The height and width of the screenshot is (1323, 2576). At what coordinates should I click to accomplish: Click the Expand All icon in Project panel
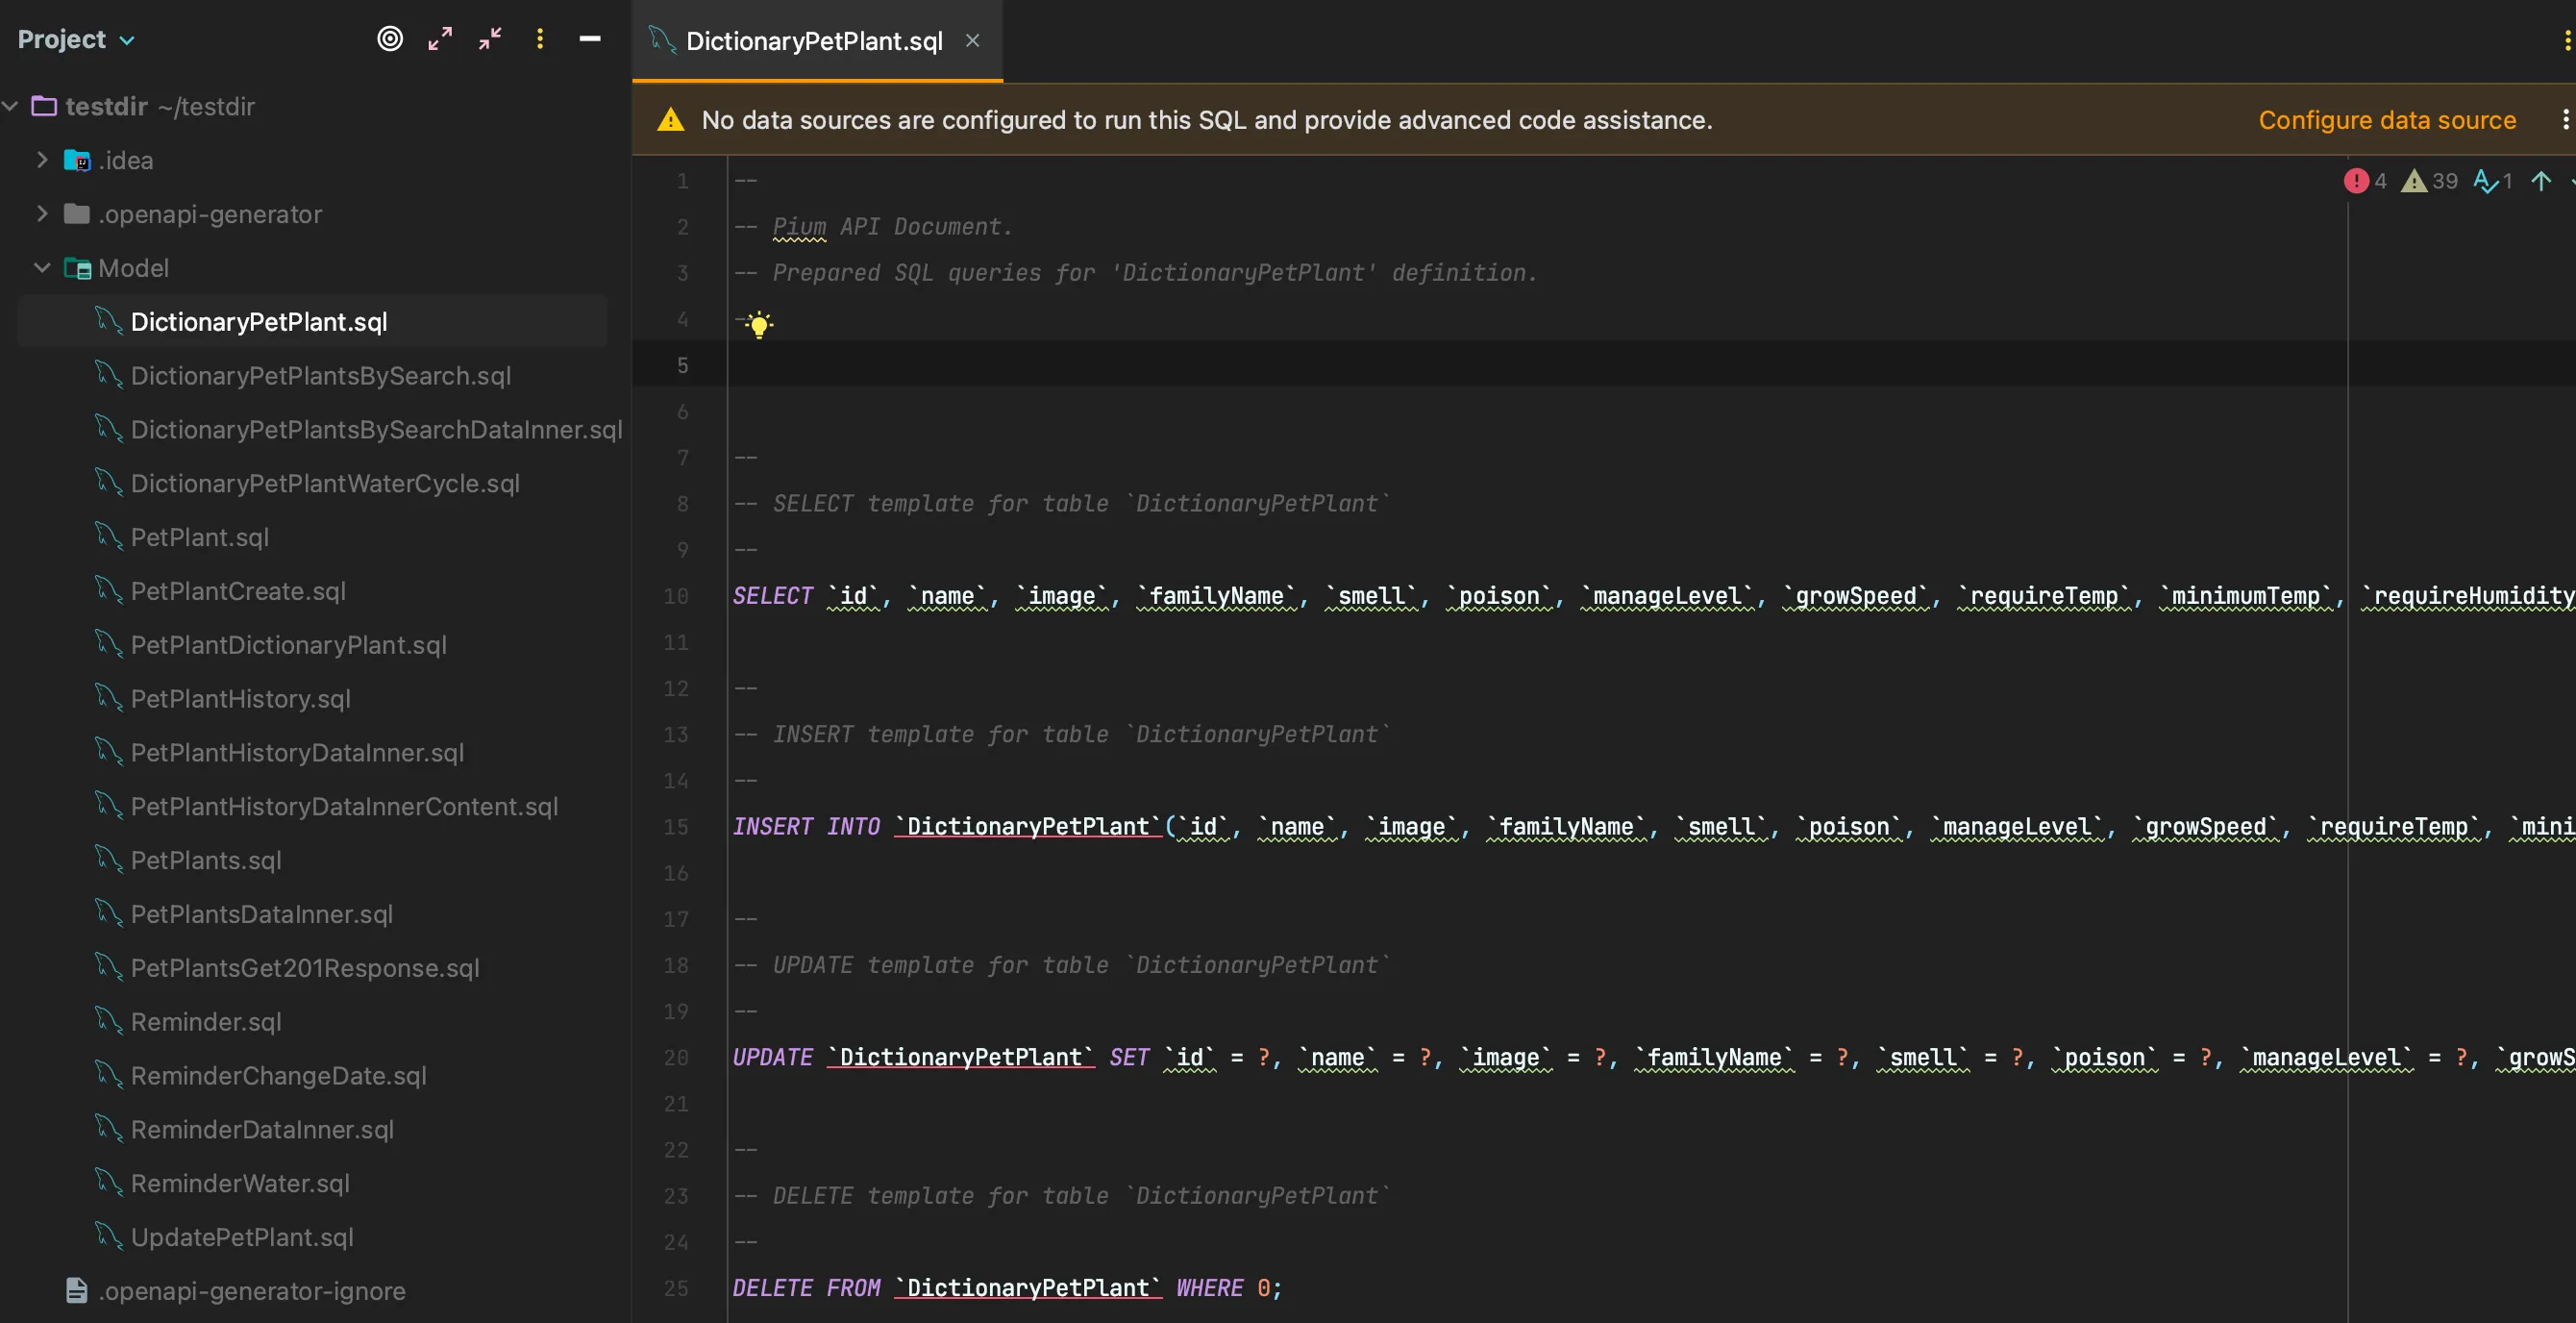[x=440, y=39]
